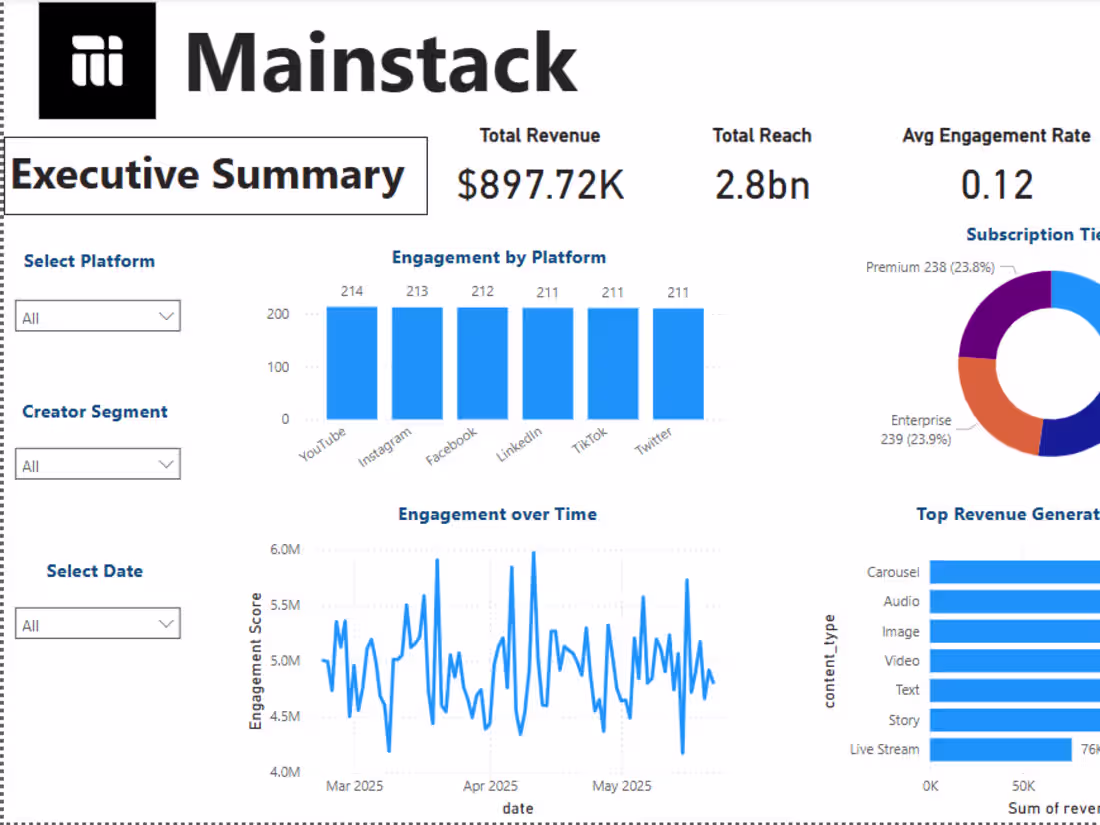
Task: Click the Total Revenue KPI card
Action: pos(540,162)
